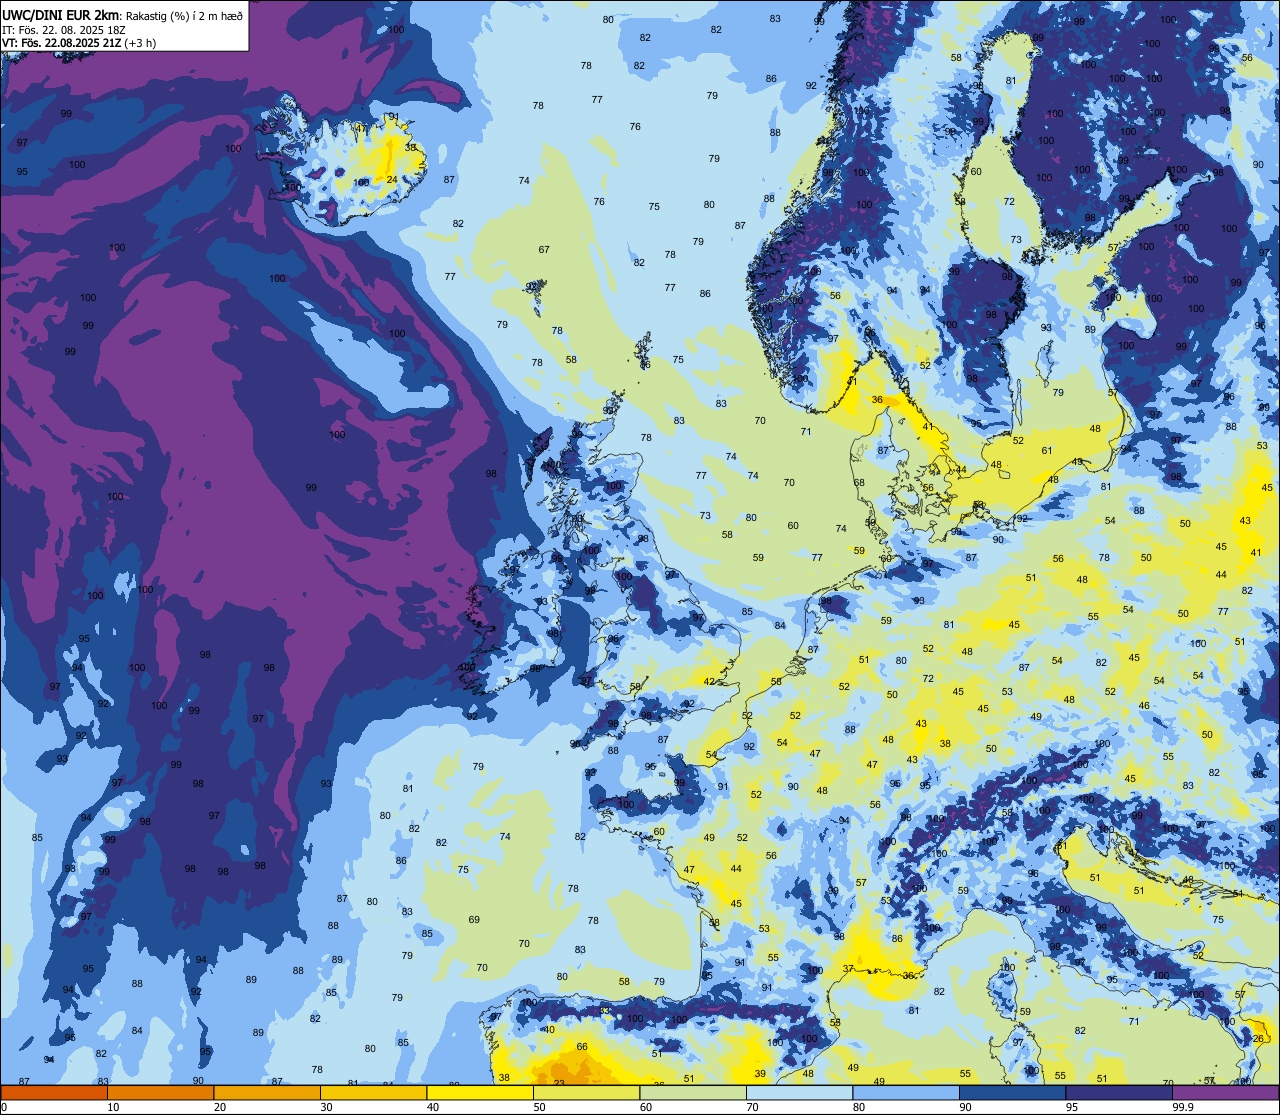Image resolution: width=1280 pixels, height=1115 pixels.
Task: Click the dark navy 95–99.9 legend swatch
Action: (1119, 1092)
